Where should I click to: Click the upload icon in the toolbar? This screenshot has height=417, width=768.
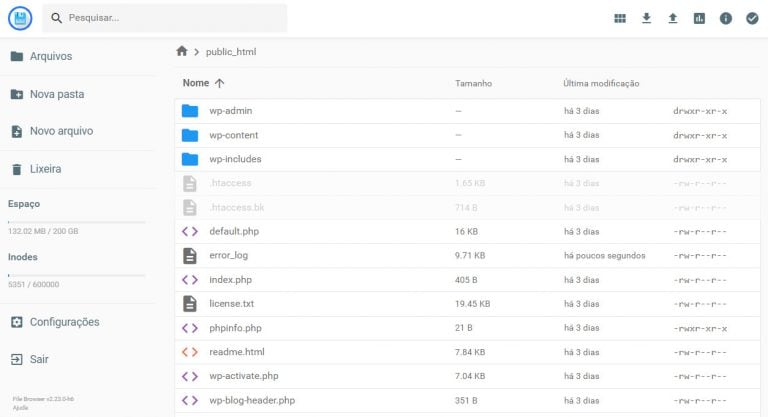tap(673, 18)
